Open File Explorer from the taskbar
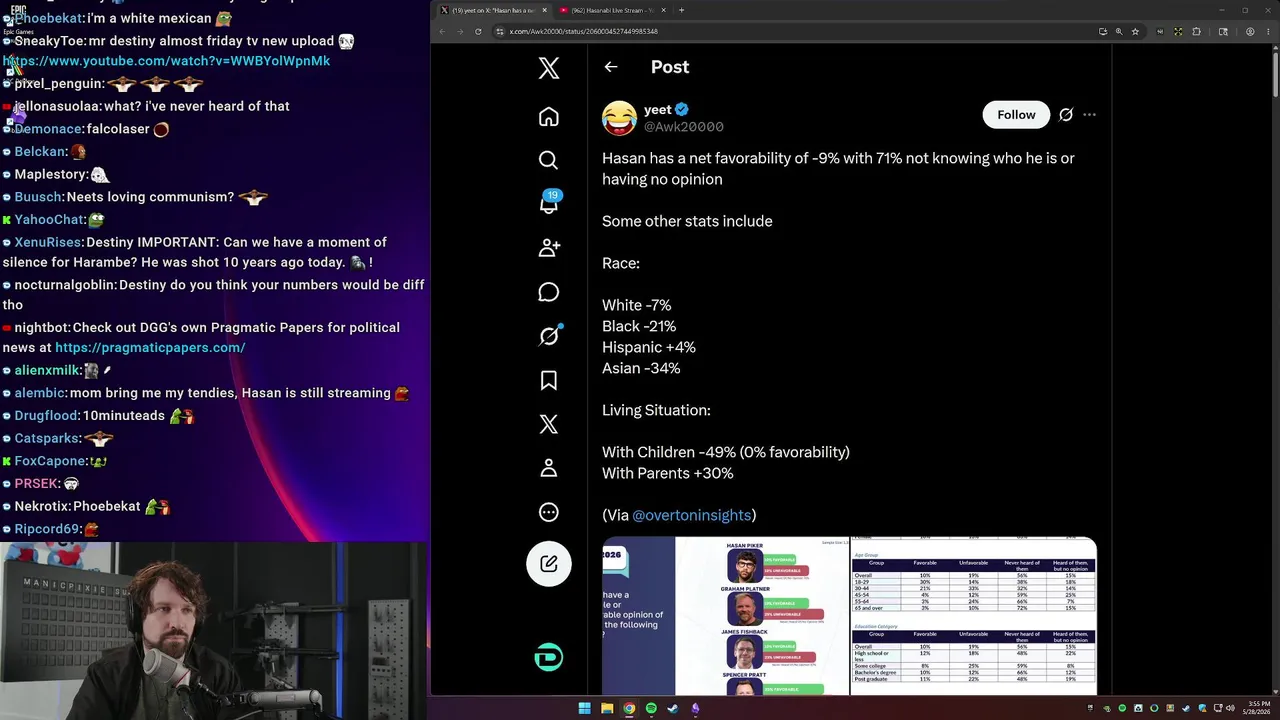1280x720 pixels. coord(607,709)
